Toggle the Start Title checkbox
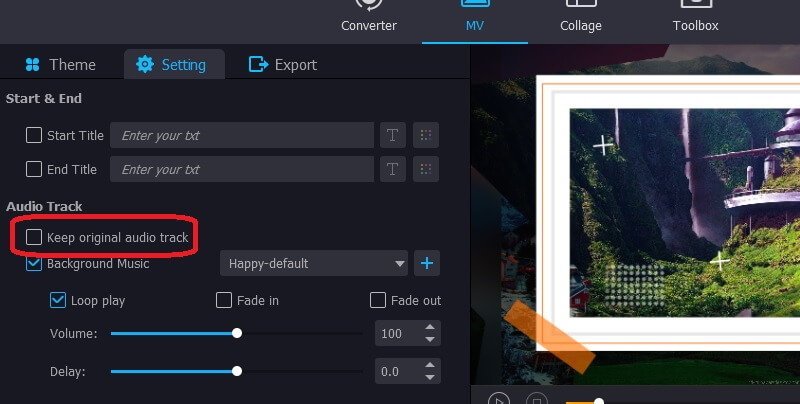The height and width of the screenshot is (404, 800). coord(35,135)
